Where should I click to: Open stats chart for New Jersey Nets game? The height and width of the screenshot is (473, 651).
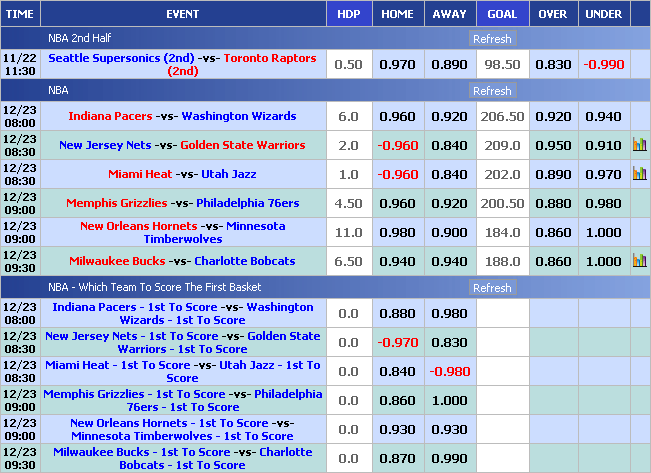pyautogui.click(x=639, y=145)
